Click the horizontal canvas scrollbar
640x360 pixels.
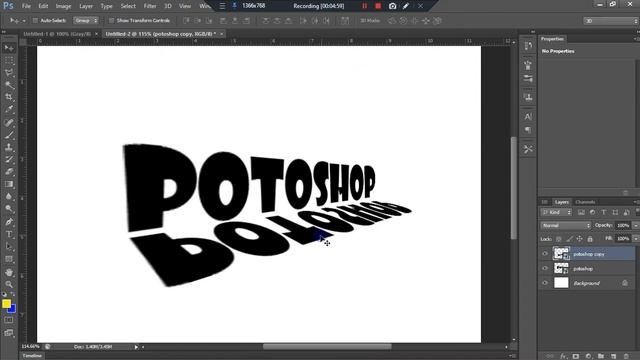tap(327, 347)
